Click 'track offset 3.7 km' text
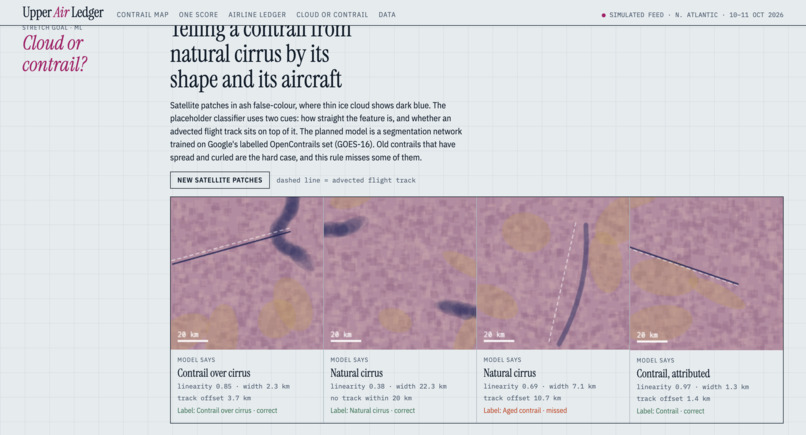The image size is (806, 435). pyautogui.click(x=214, y=398)
